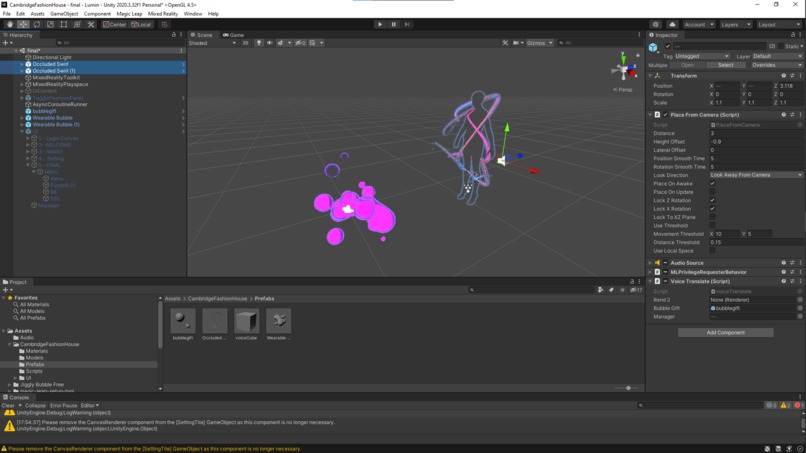The width and height of the screenshot is (806, 453).
Task: Select the voiceCube prefab thumbnail
Action: tap(246, 321)
